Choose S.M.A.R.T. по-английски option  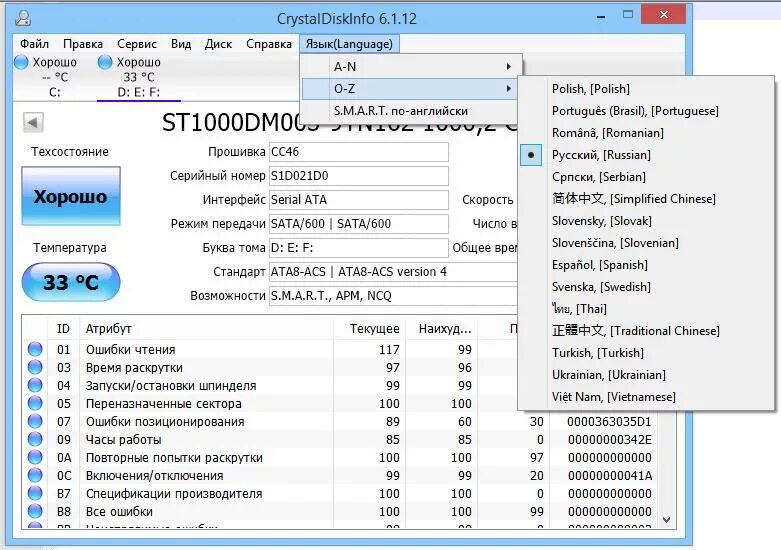411,111
